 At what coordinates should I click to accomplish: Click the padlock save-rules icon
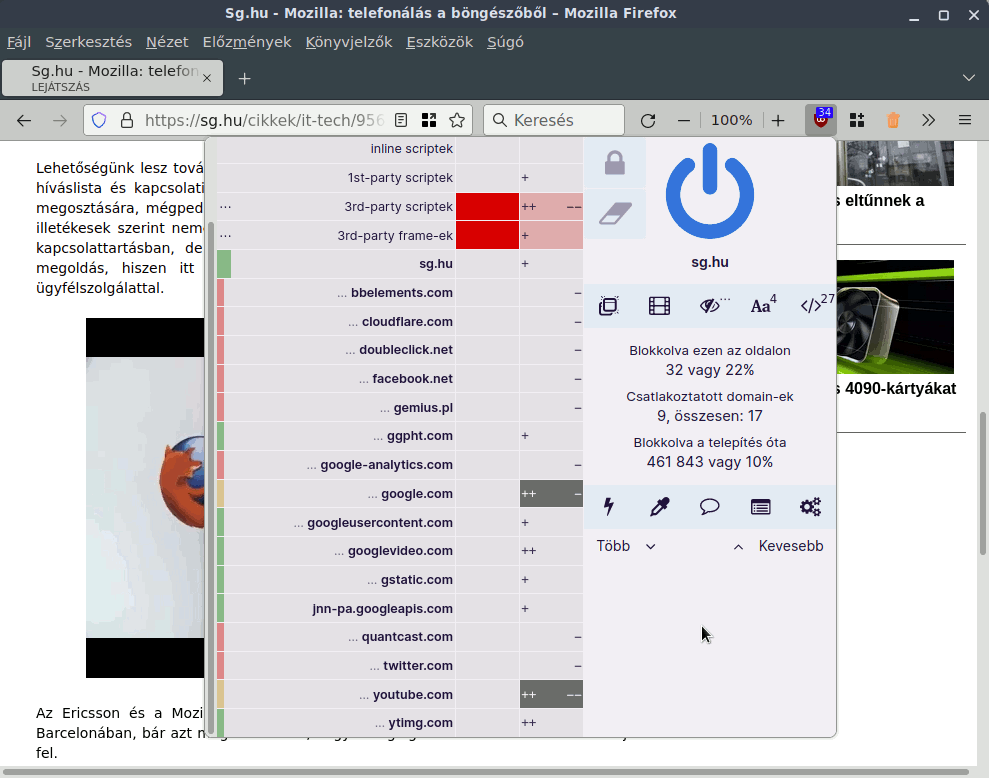point(614,163)
